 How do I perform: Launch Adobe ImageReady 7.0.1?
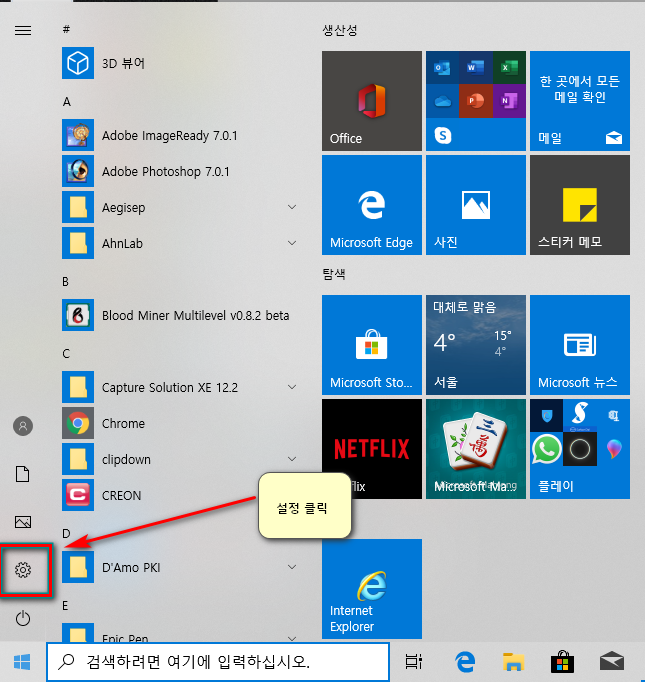click(x=178, y=135)
